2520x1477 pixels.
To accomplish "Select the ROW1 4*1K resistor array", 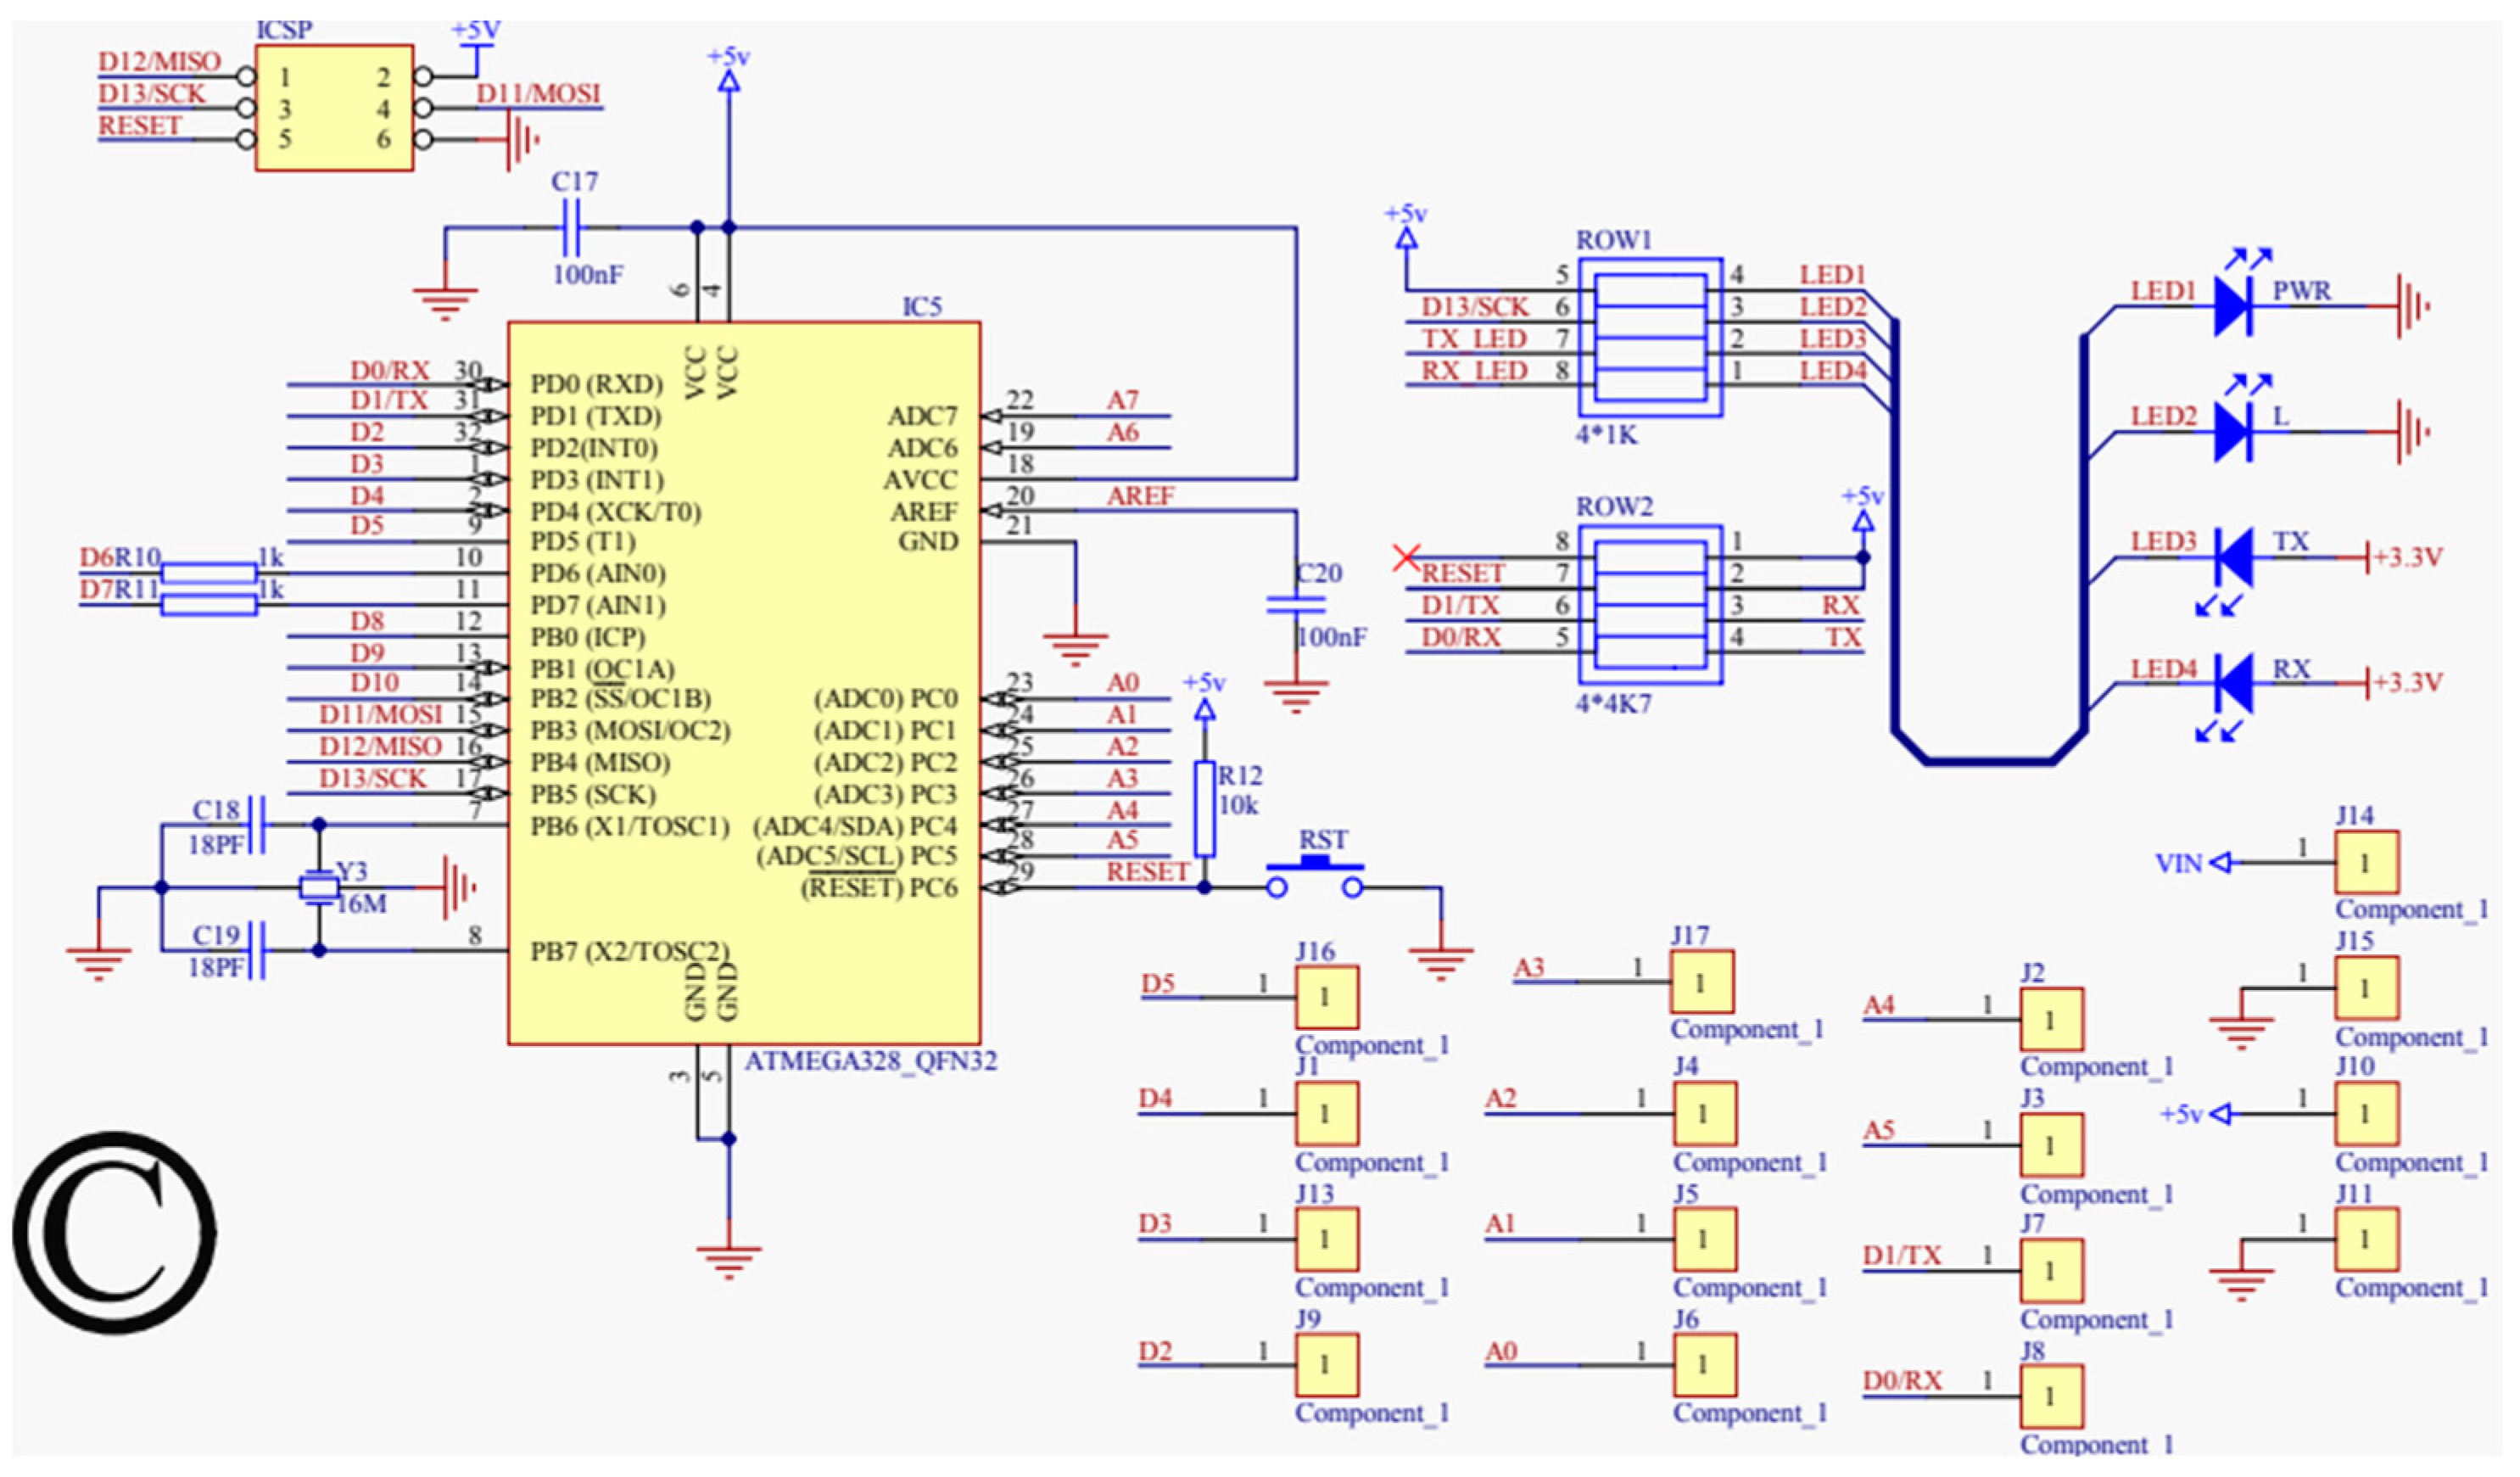I will 1650,337.
